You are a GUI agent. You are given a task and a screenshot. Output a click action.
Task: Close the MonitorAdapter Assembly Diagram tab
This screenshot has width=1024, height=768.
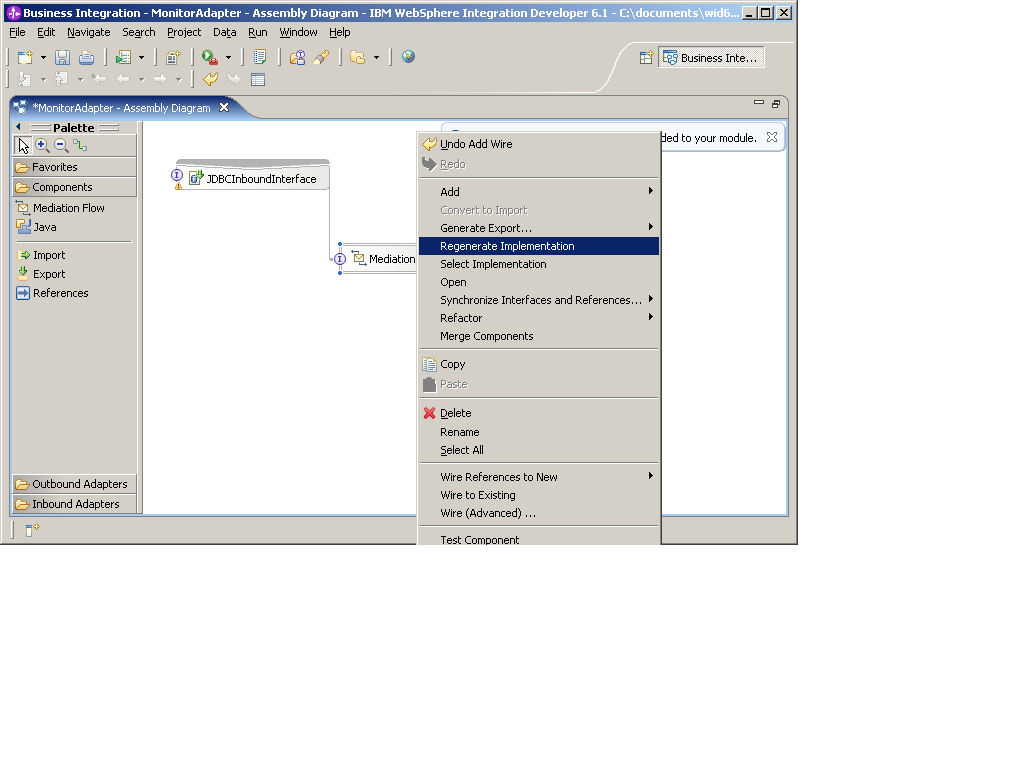[224, 107]
